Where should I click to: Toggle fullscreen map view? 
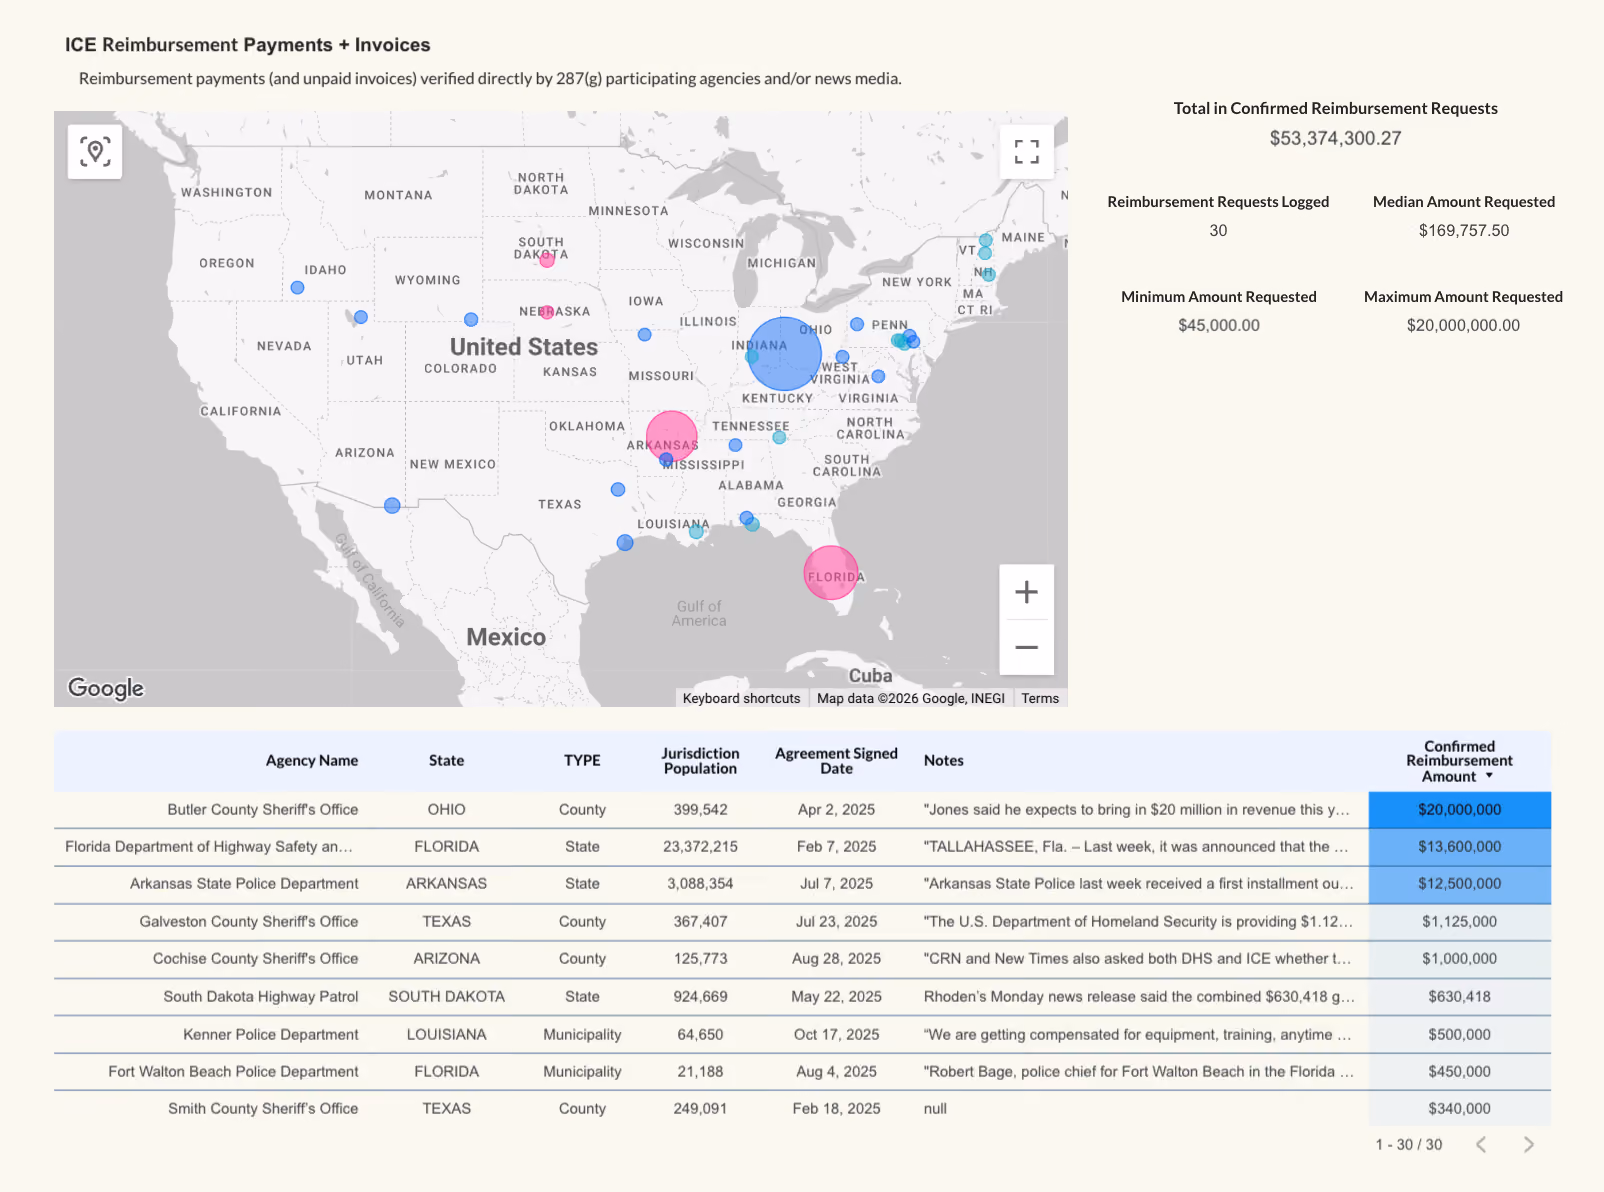(x=1026, y=152)
